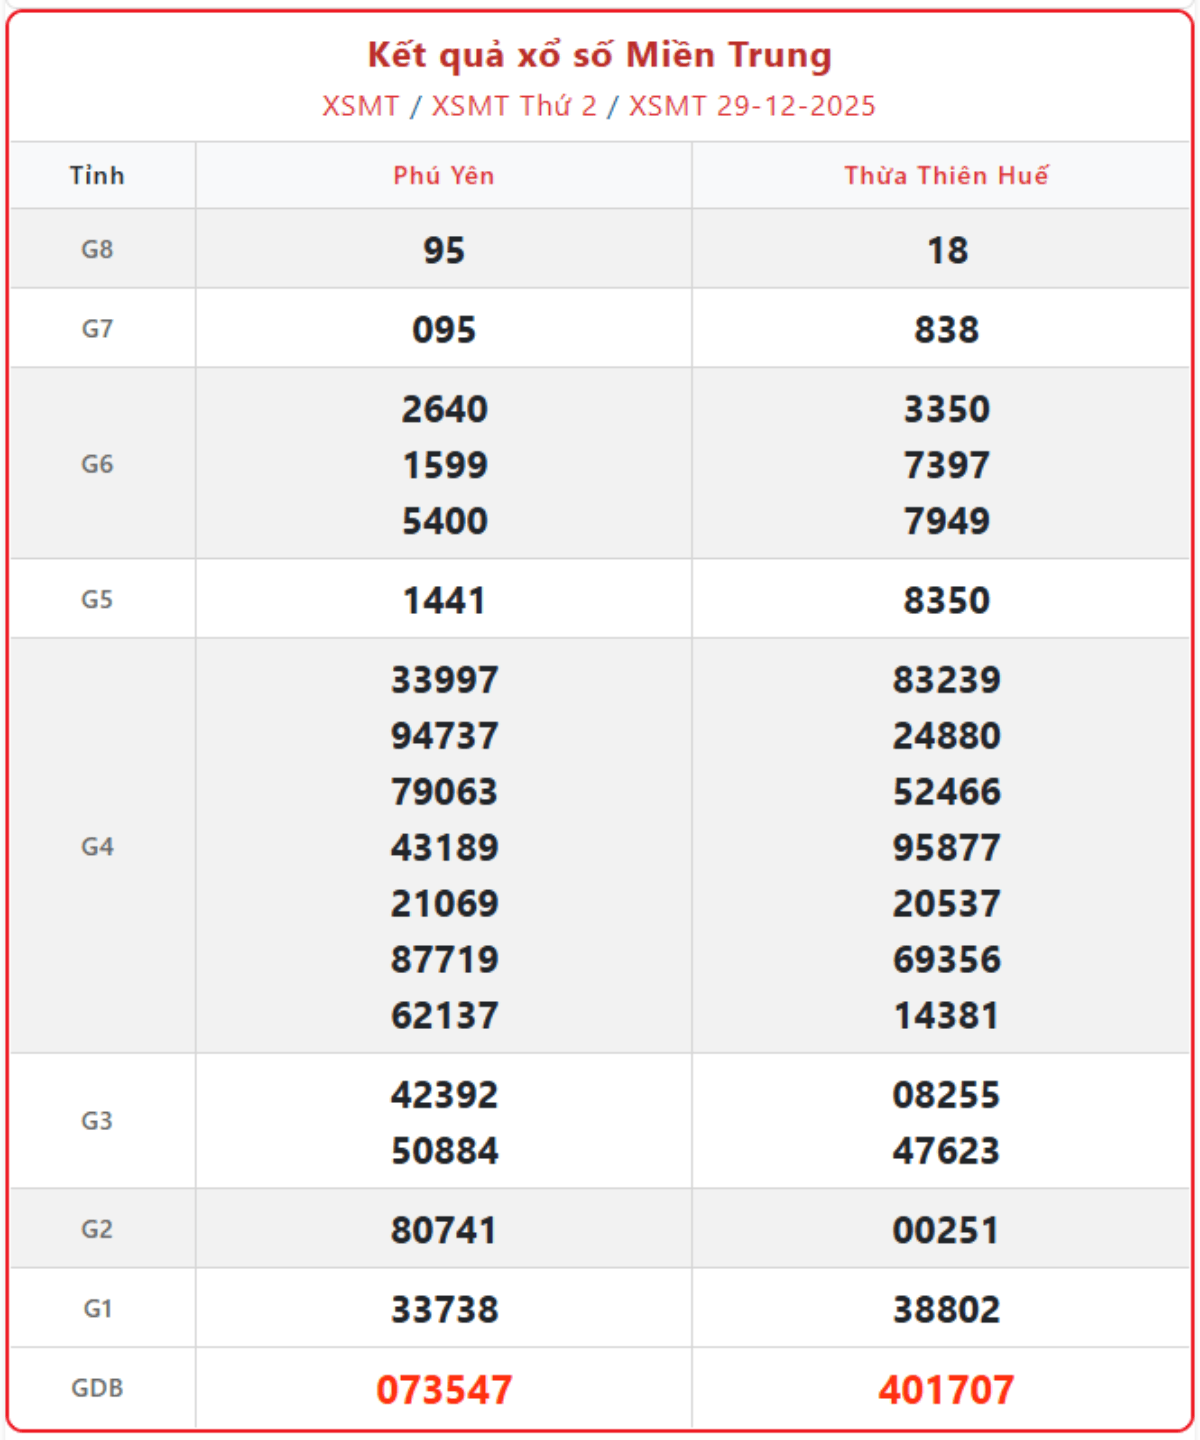Click Phú Yên G1 number 33738

coord(444,1309)
